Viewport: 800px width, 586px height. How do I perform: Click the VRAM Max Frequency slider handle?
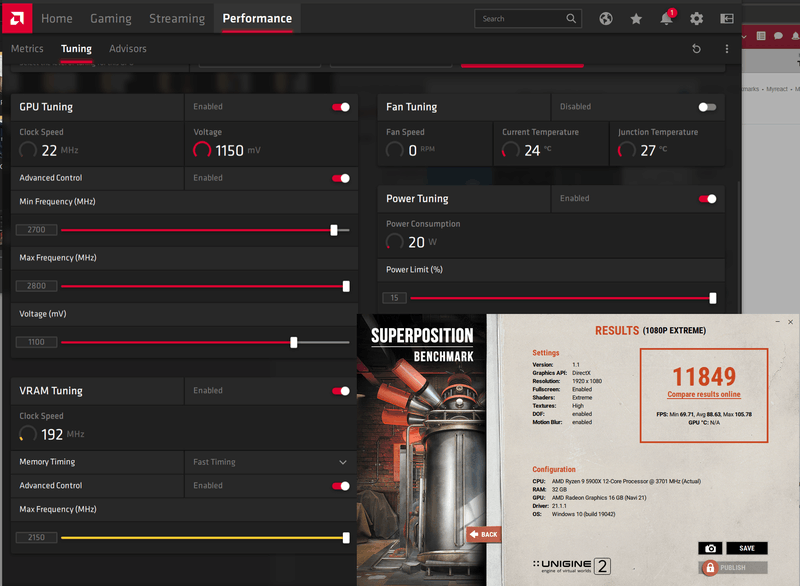[346, 538]
